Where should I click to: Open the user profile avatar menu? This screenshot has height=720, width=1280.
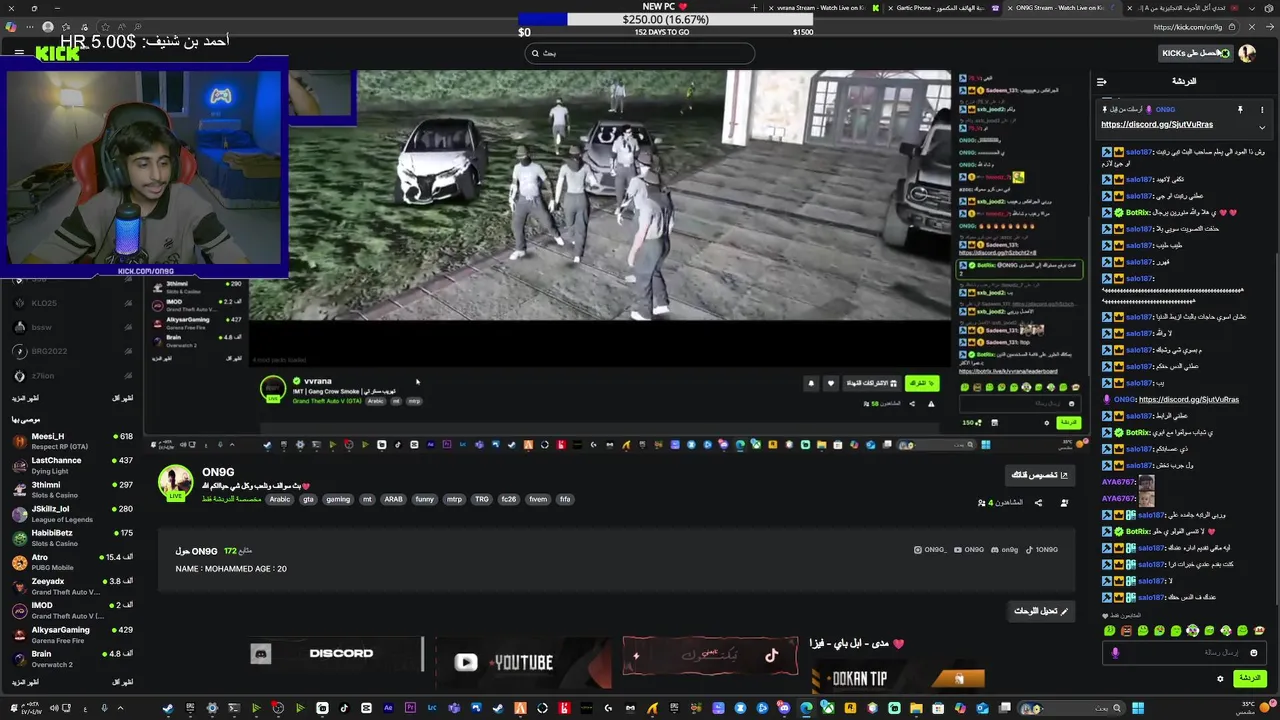point(1247,53)
